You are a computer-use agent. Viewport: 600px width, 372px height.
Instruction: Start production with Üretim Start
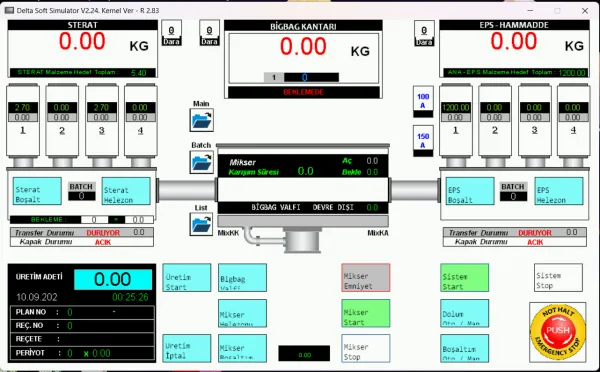coord(187,277)
